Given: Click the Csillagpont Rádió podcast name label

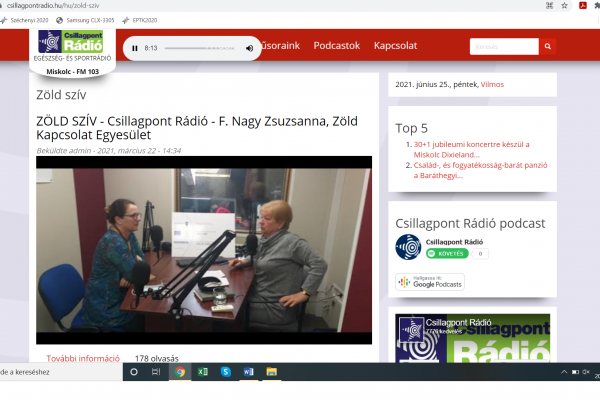Looking at the screenshot, I should 454,242.
